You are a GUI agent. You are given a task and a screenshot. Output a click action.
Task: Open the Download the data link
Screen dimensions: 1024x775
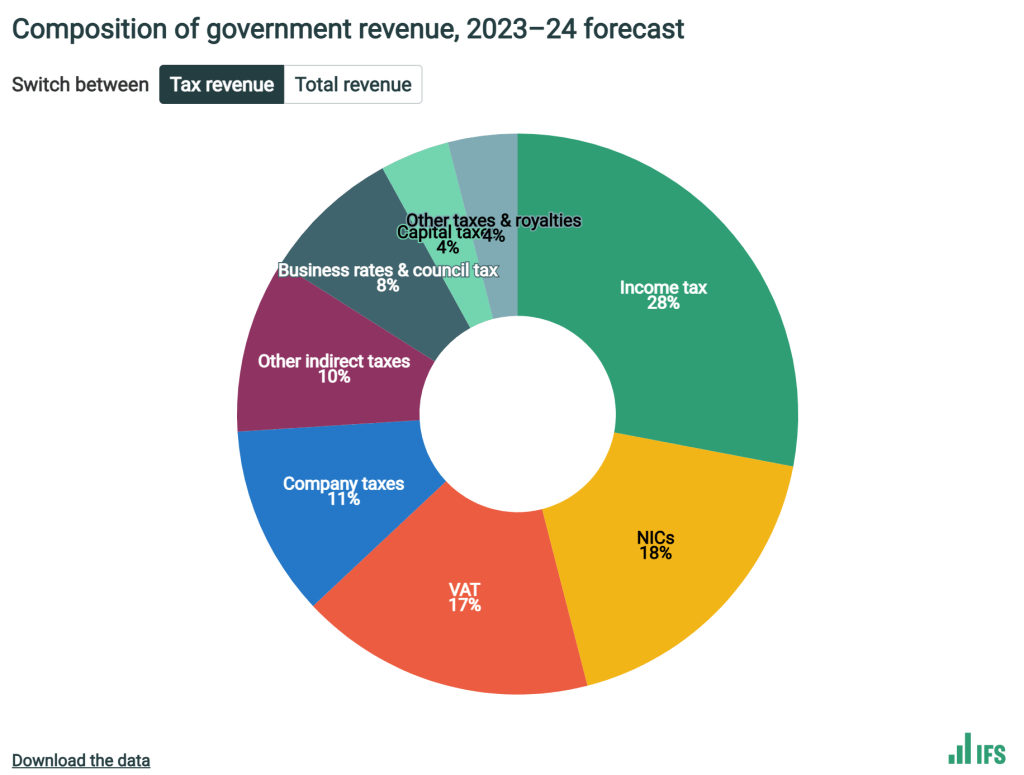(81, 760)
